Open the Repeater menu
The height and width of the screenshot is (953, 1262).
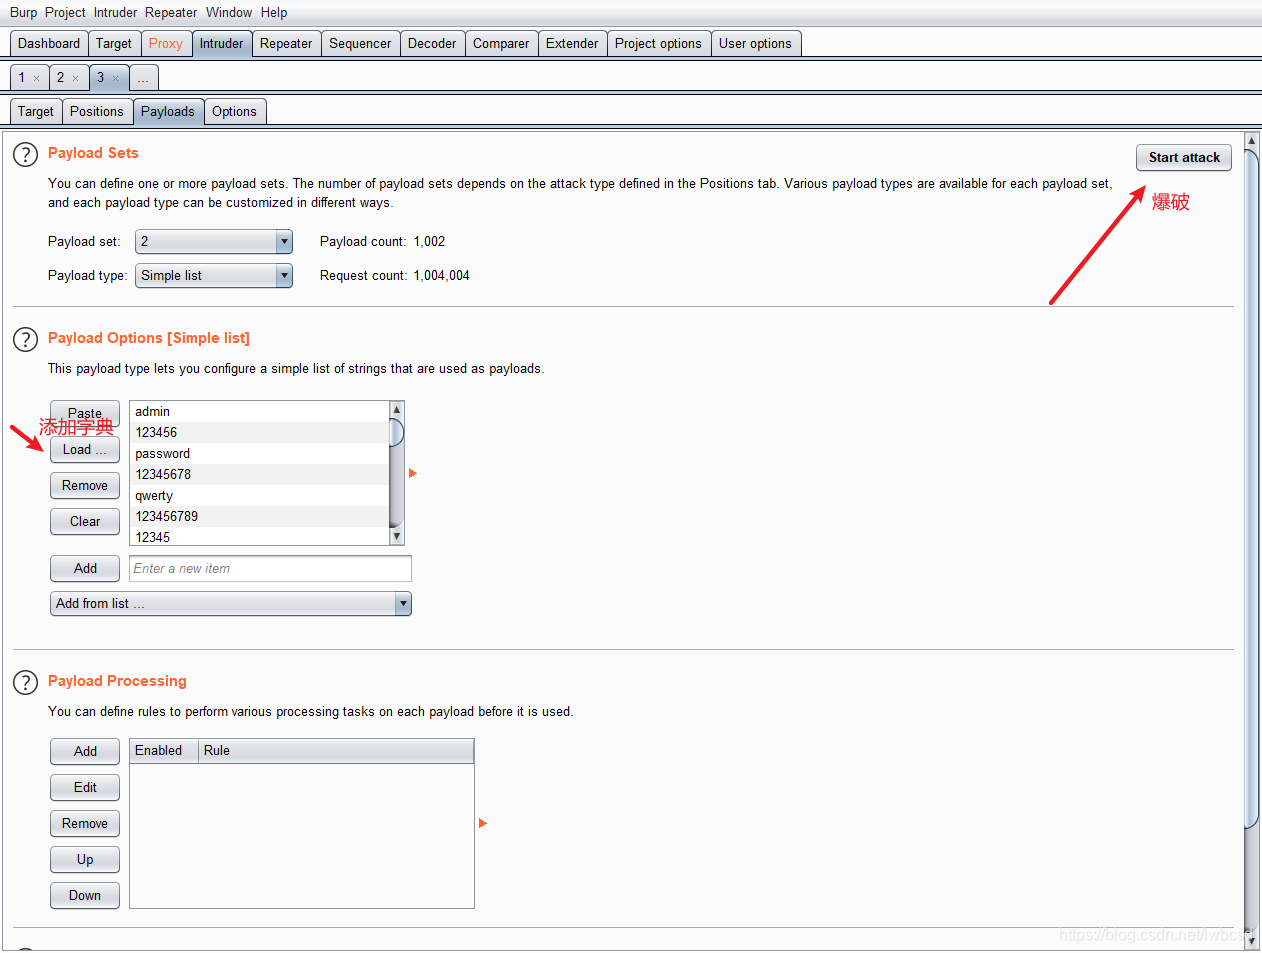(x=171, y=12)
